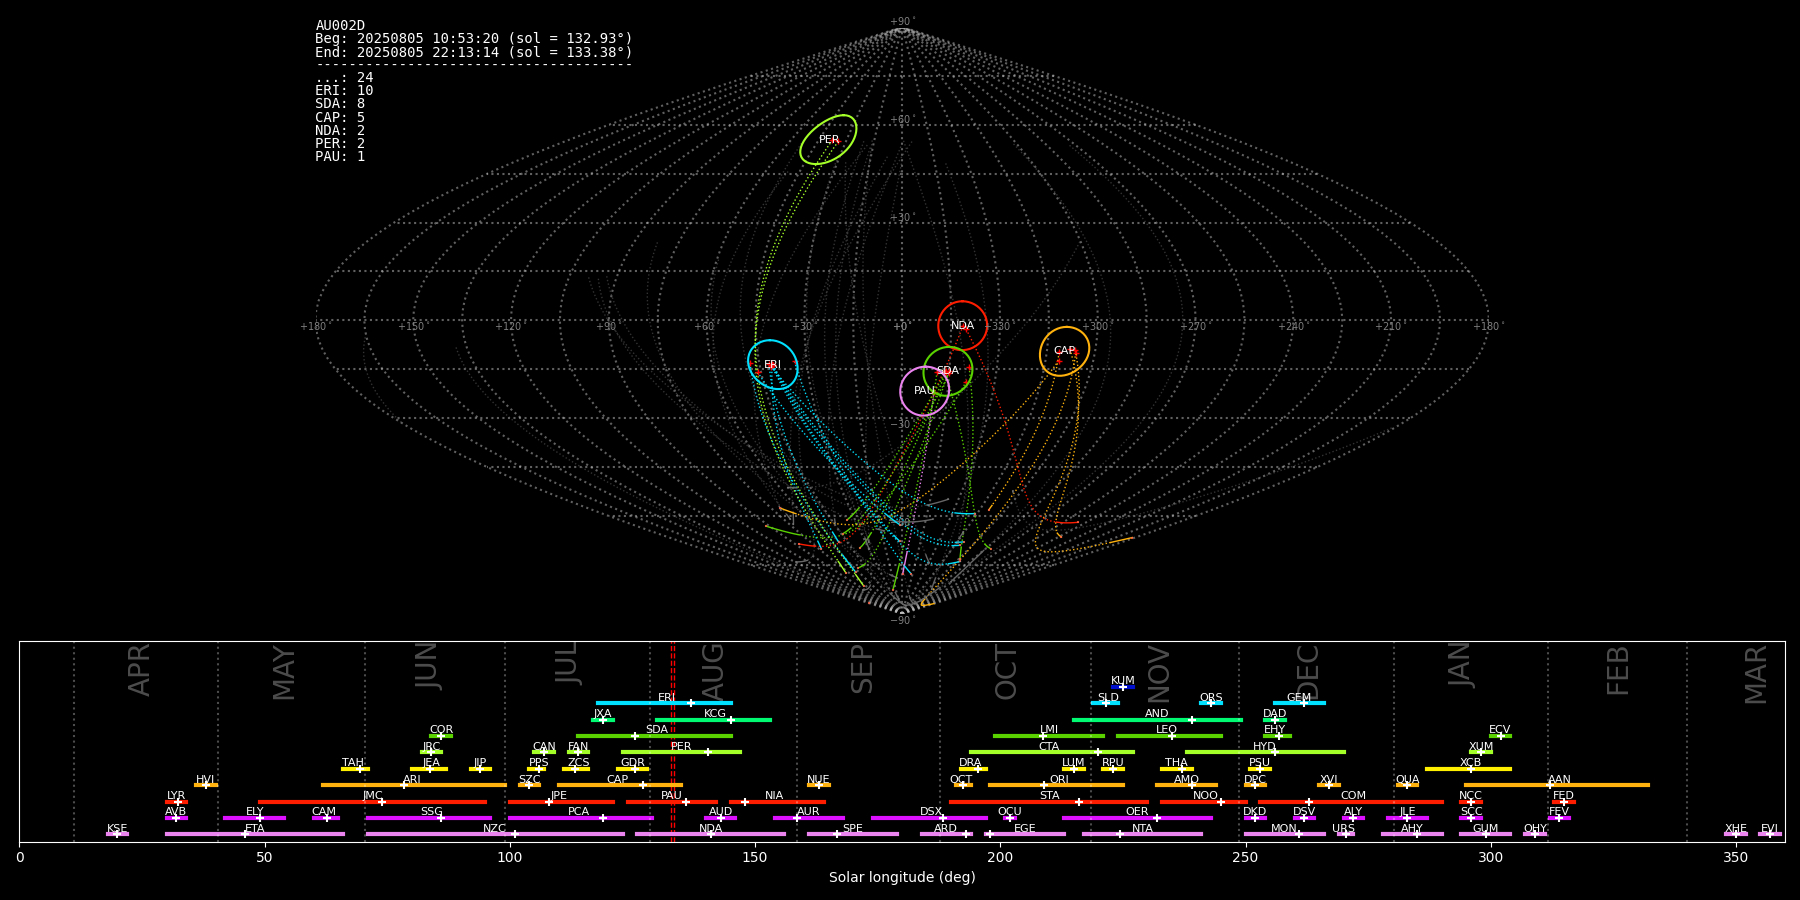The width and height of the screenshot is (1800, 900).
Task: Select the KUM shower bar in timeline
Action: 1123,687
